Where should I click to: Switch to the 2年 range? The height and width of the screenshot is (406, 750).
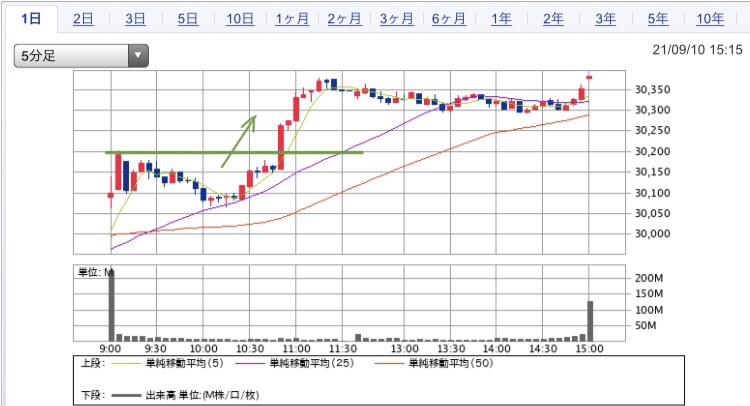tap(553, 19)
